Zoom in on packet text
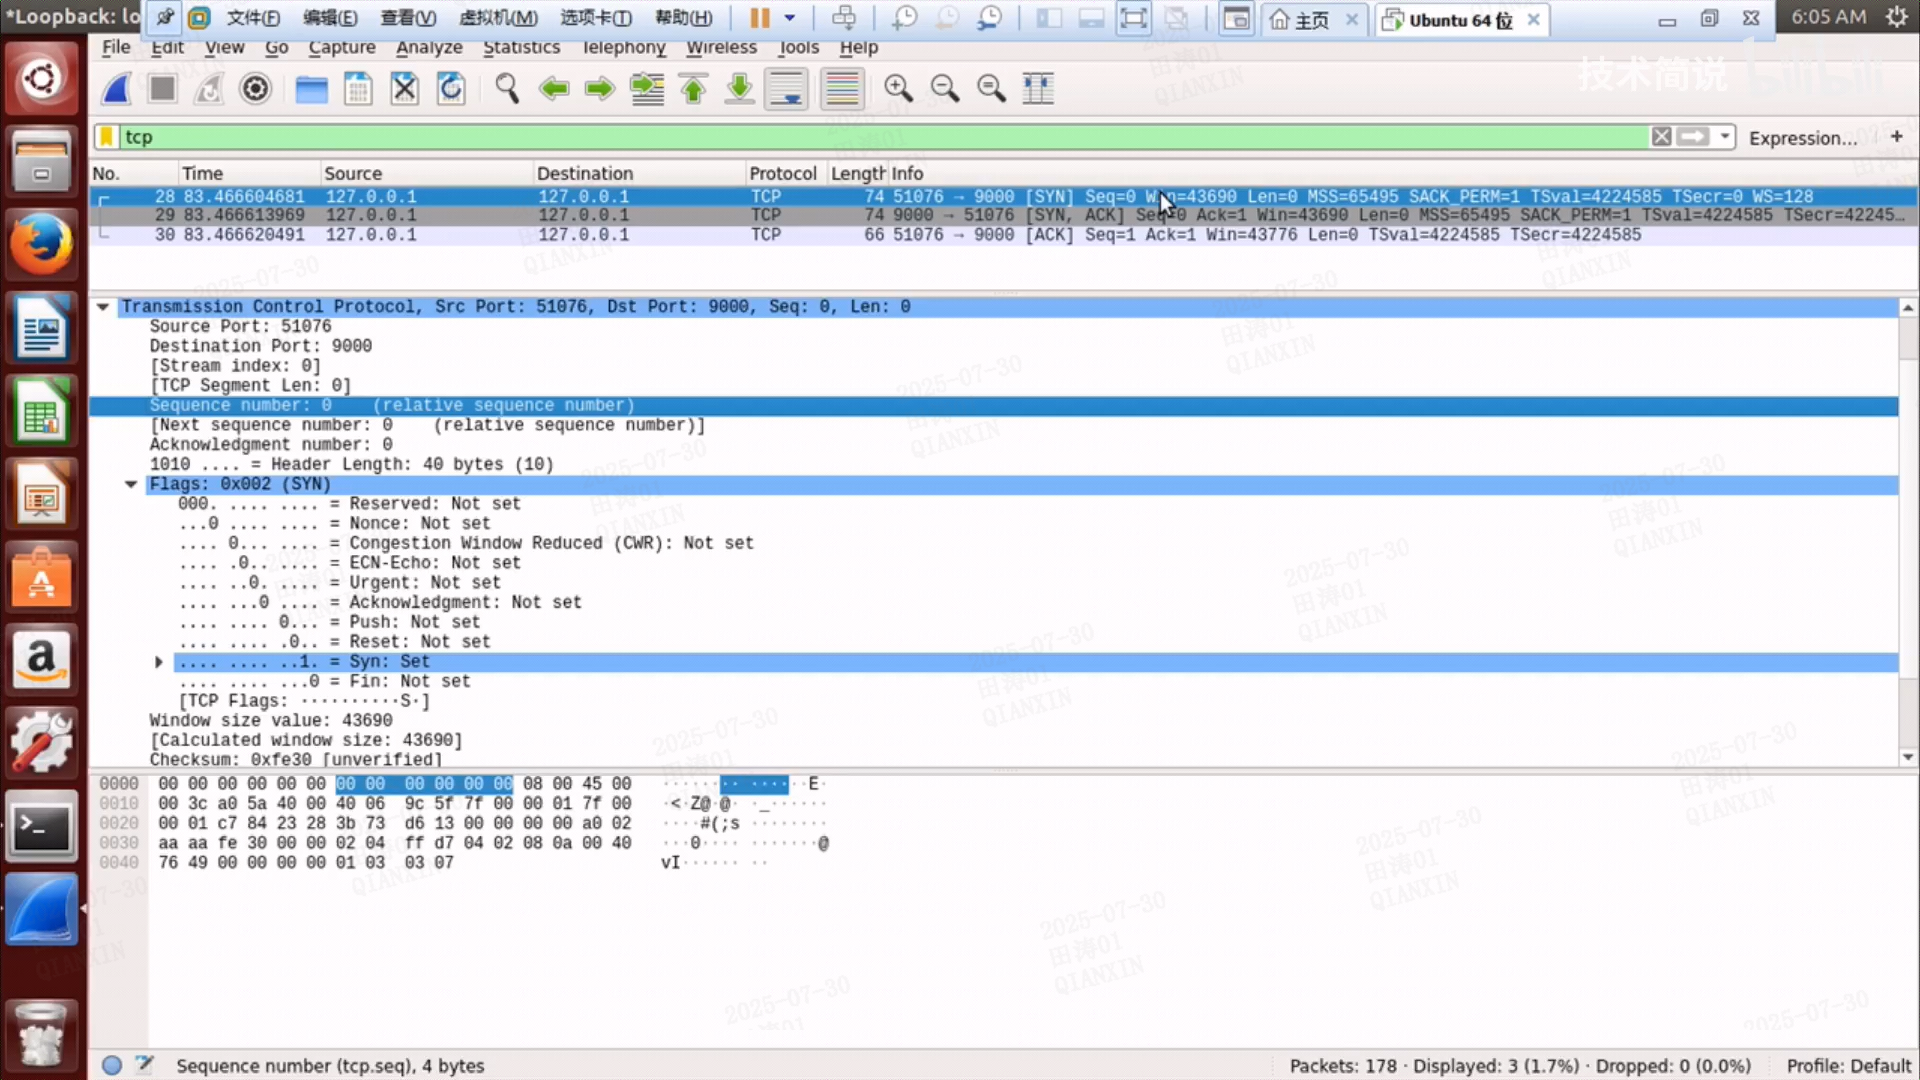 tap(898, 89)
